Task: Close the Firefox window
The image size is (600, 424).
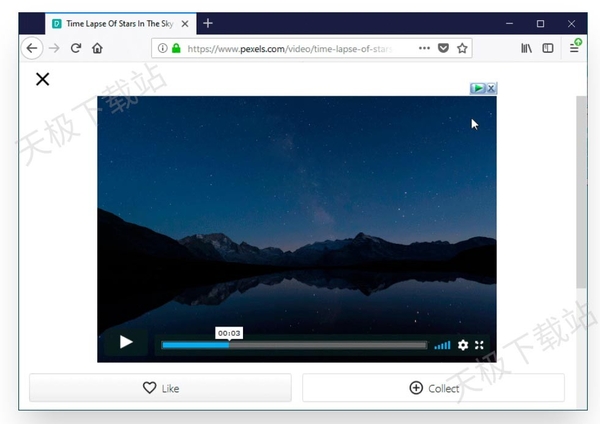Action: (x=571, y=24)
